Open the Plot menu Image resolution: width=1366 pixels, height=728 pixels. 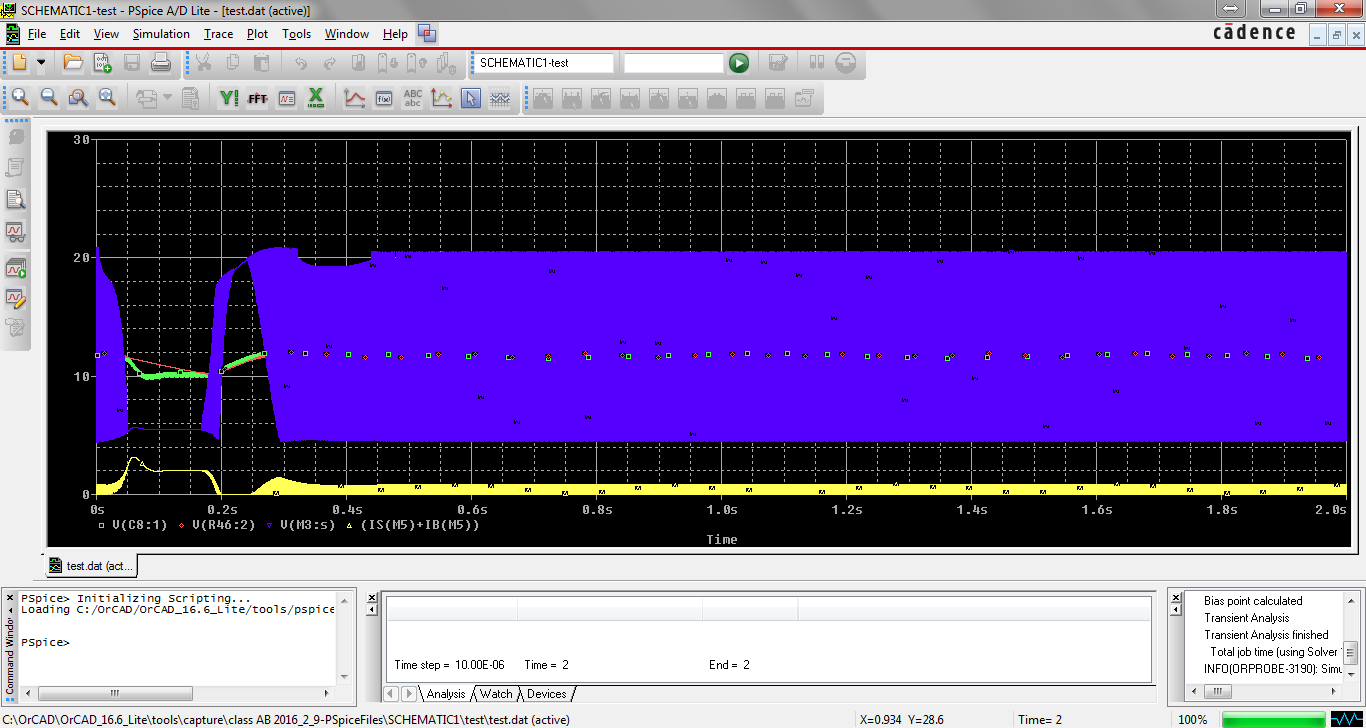(258, 34)
